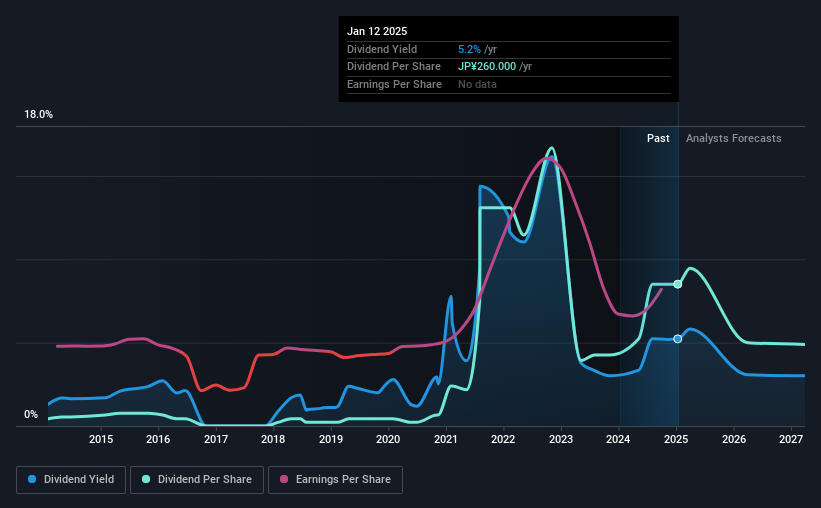Click the 18.0% y-axis label
This screenshot has height=508, width=821.
point(38,115)
